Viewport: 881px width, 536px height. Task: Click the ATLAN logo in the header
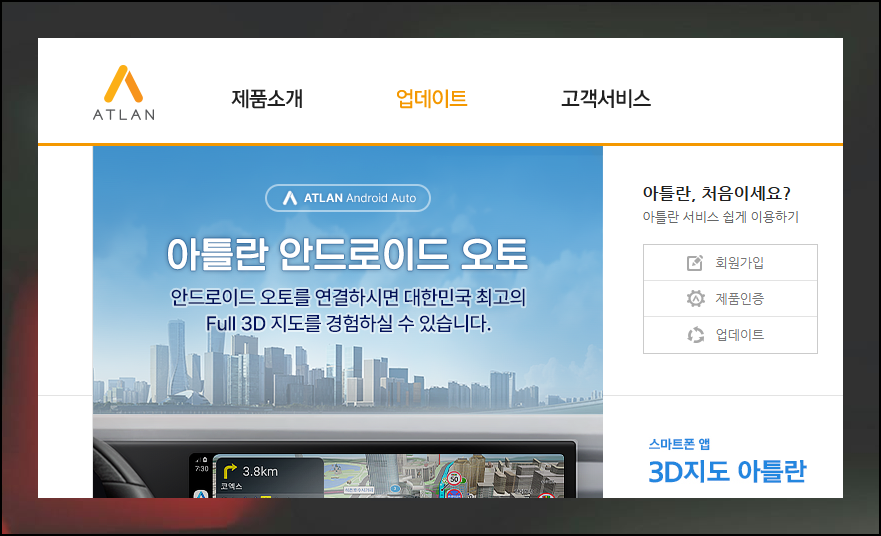tap(124, 93)
